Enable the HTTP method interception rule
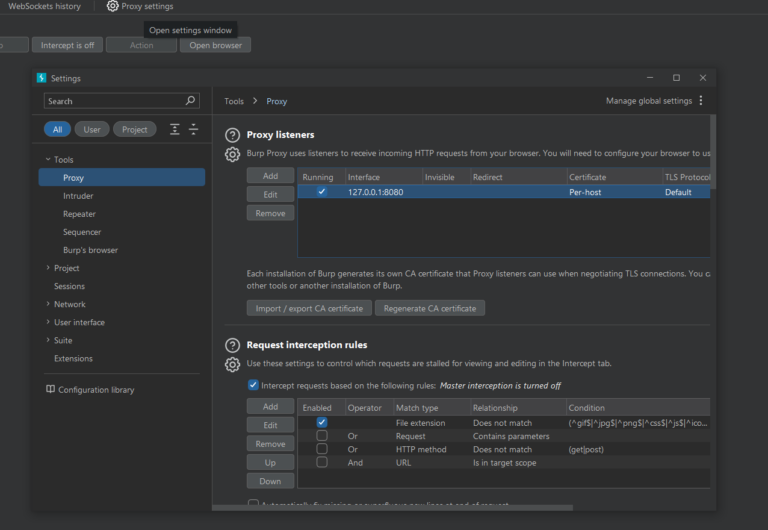The image size is (768, 530). click(322, 449)
